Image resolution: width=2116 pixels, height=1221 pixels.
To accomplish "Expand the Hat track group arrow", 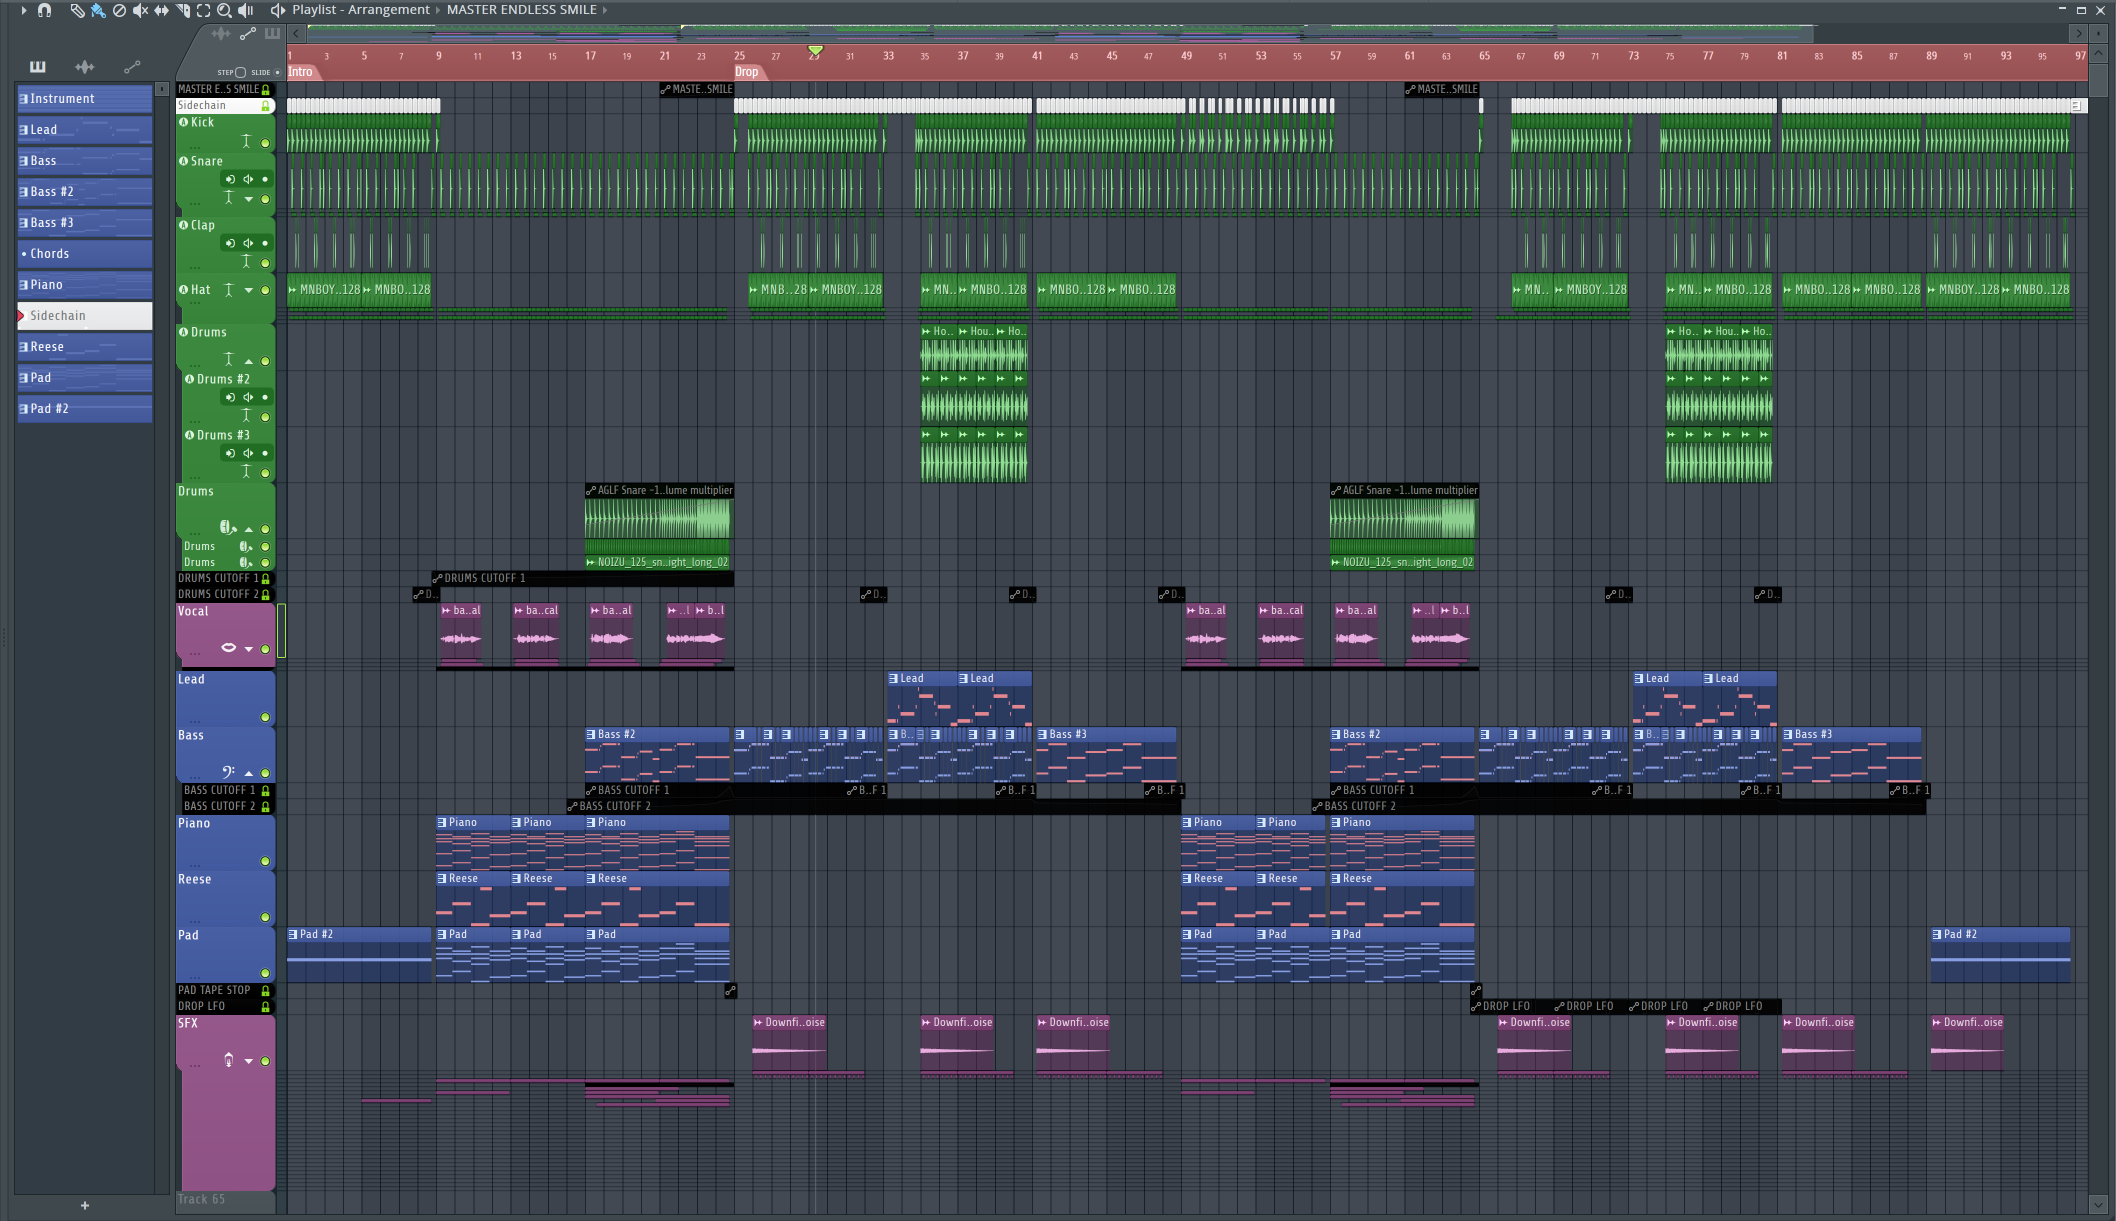I will [x=249, y=290].
